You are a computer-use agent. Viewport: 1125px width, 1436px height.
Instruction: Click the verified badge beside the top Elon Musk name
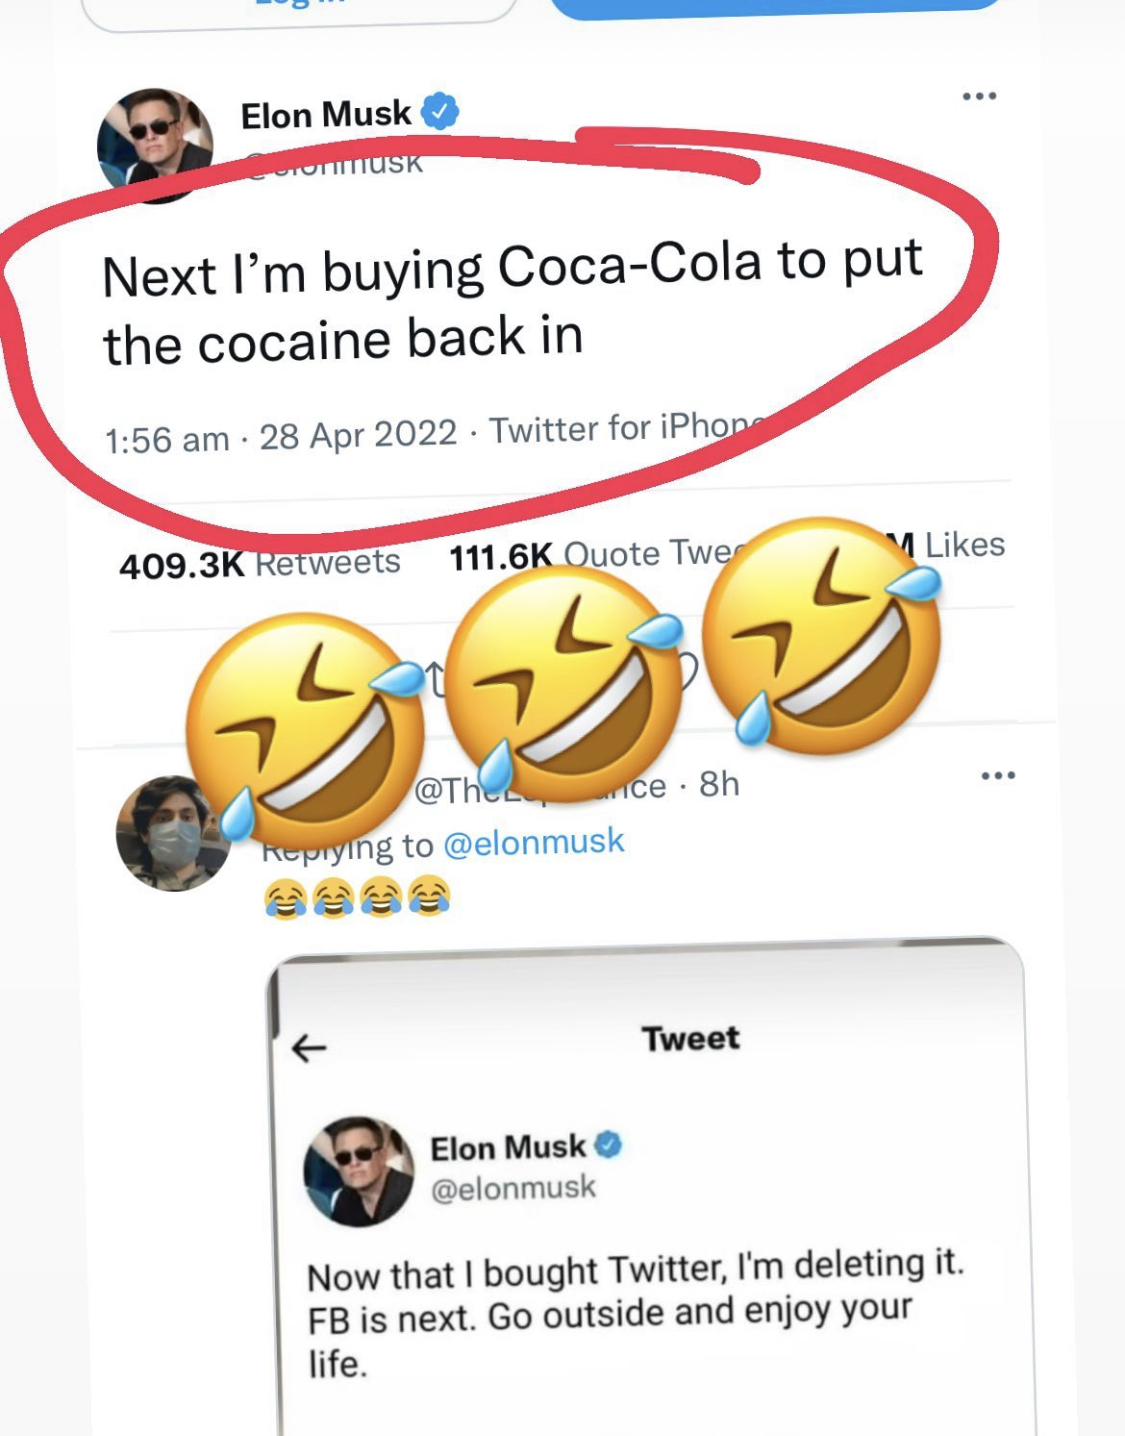pyautogui.click(x=440, y=111)
